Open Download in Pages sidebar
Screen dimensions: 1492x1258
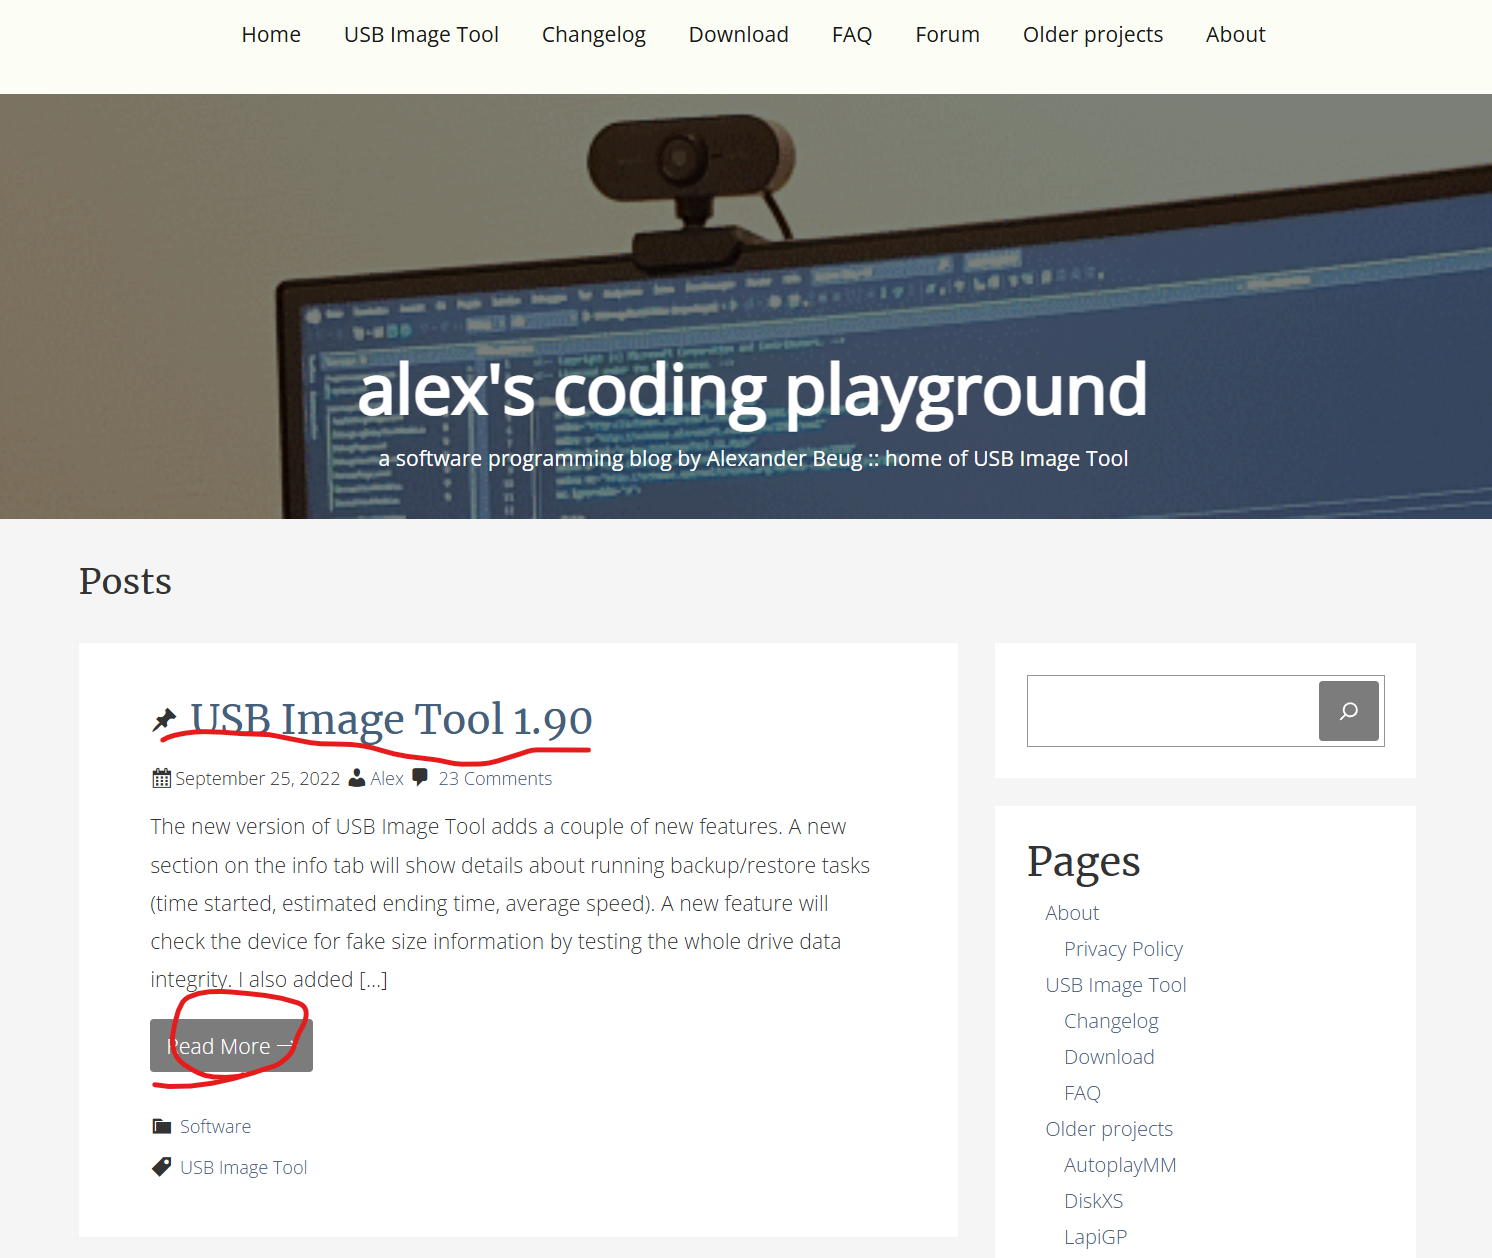(x=1109, y=1057)
